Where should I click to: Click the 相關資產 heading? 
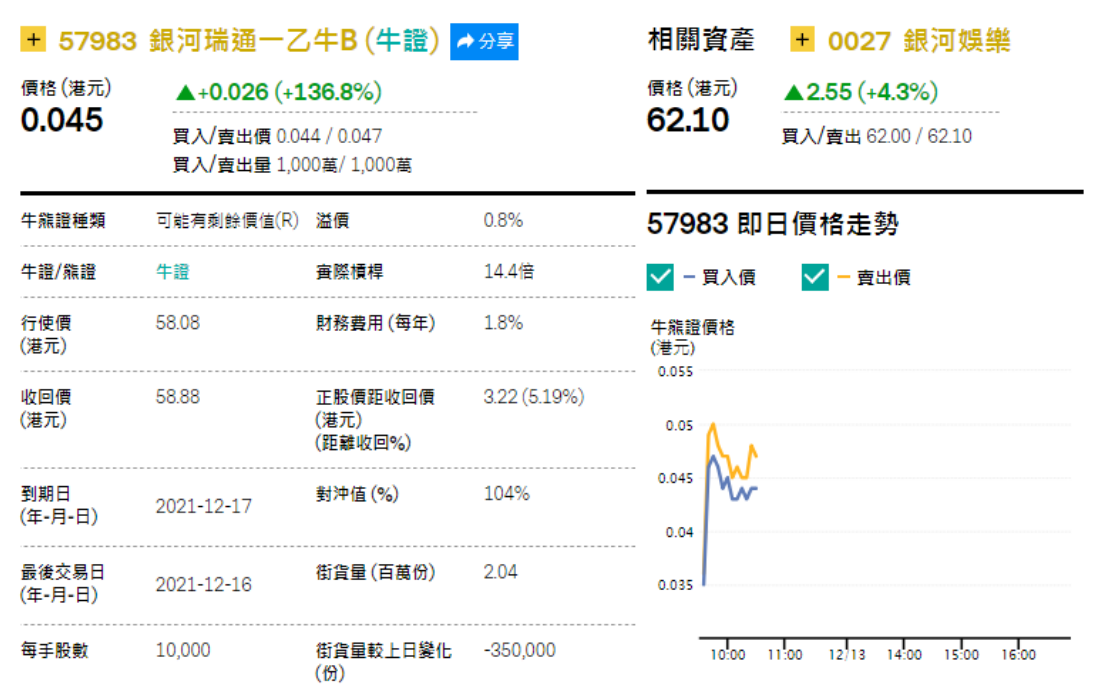click(701, 40)
